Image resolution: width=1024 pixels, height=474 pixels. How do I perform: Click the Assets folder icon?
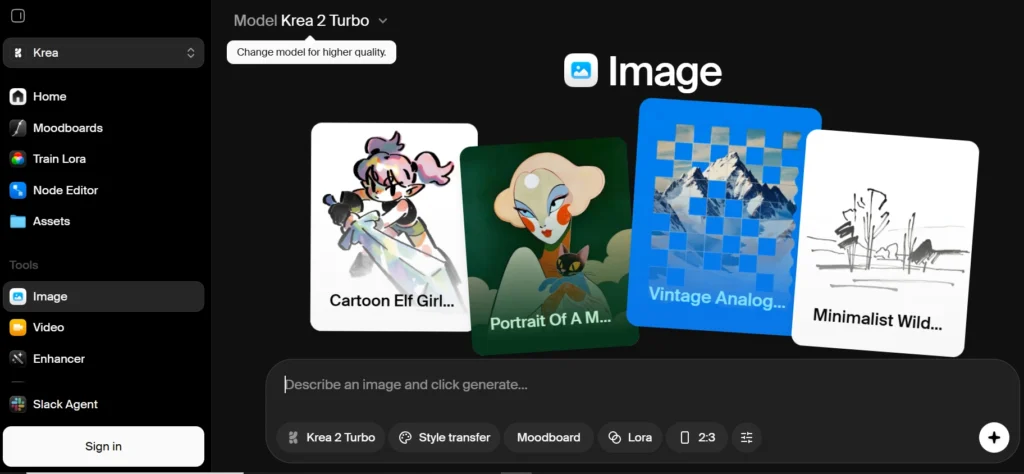click(x=18, y=221)
